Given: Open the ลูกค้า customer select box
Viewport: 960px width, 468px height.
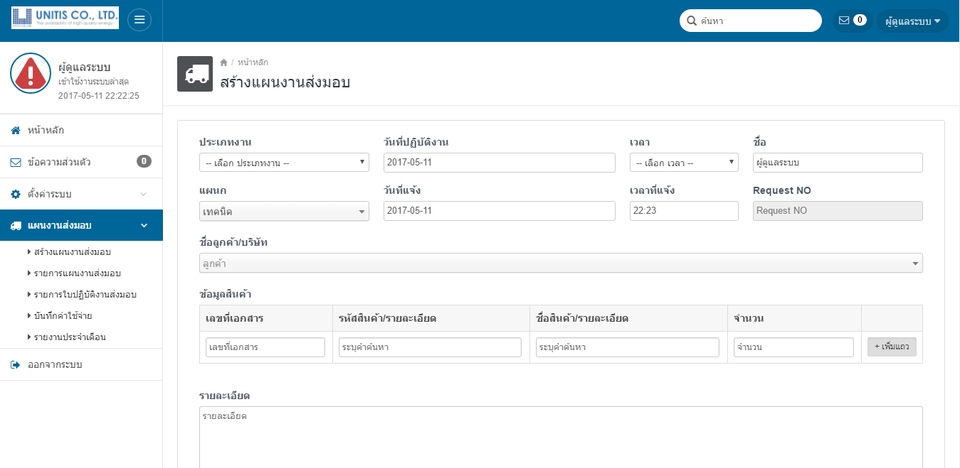Looking at the screenshot, I should [561, 263].
